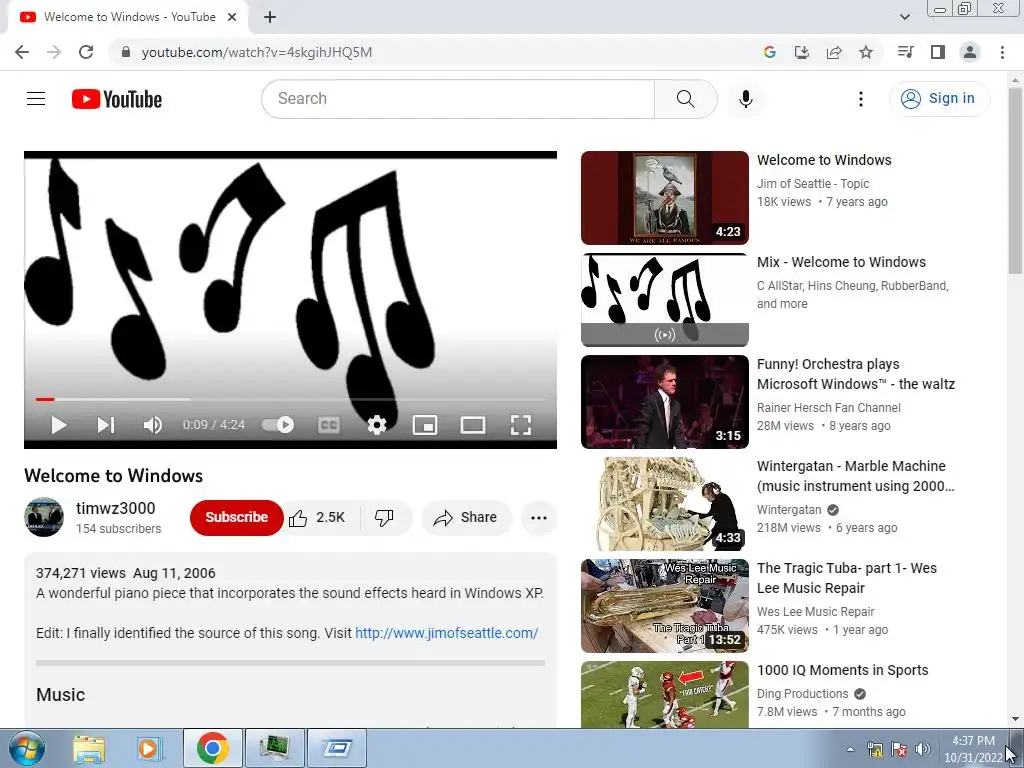Image resolution: width=1024 pixels, height=768 pixels.
Task: Toggle the autoplay switch
Action: pyautogui.click(x=278, y=425)
